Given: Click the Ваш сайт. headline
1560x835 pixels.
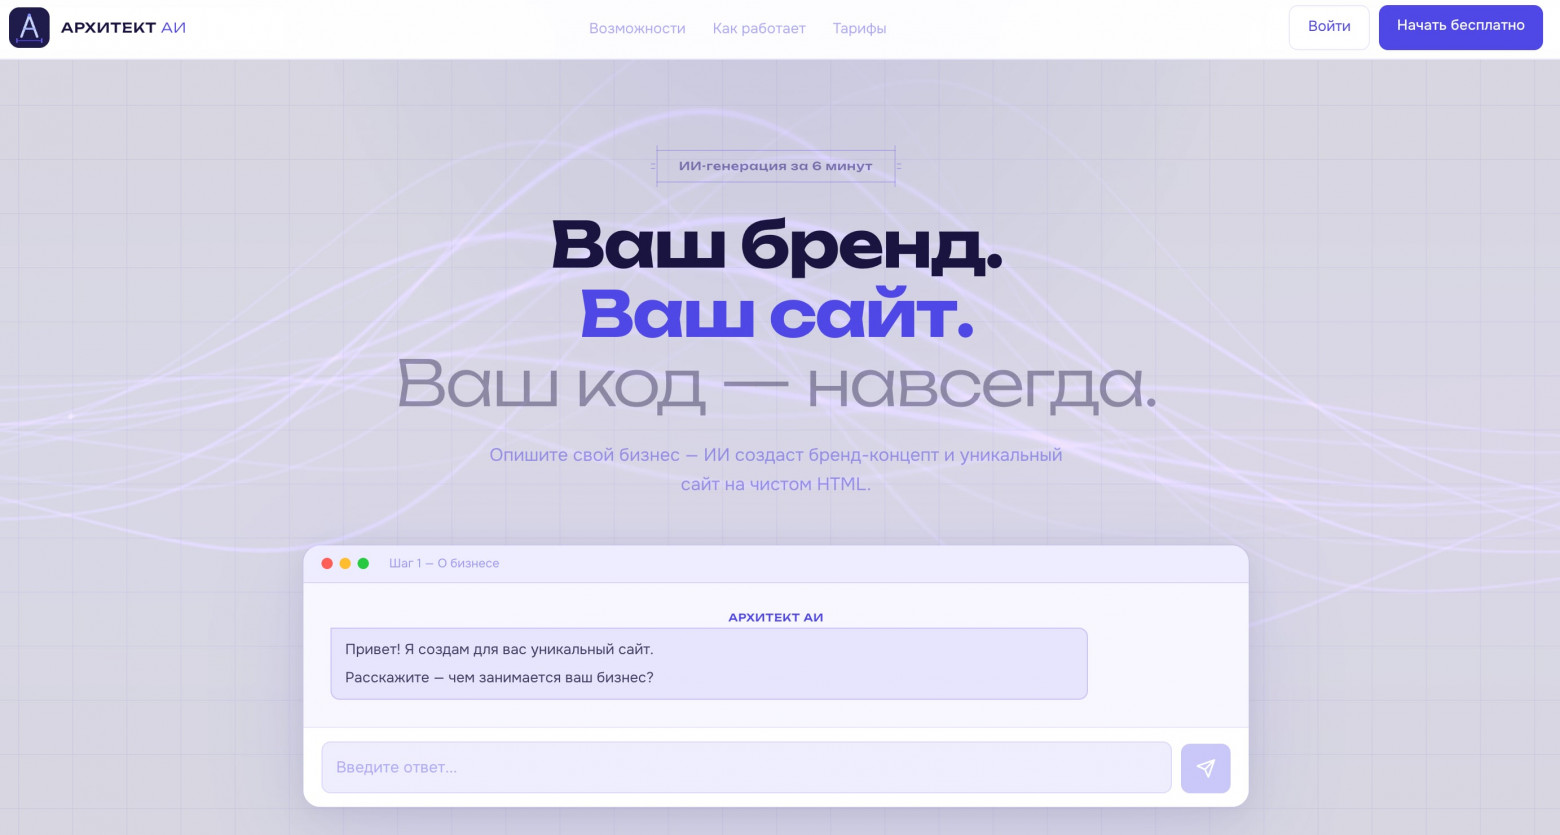Looking at the screenshot, I should point(777,314).
